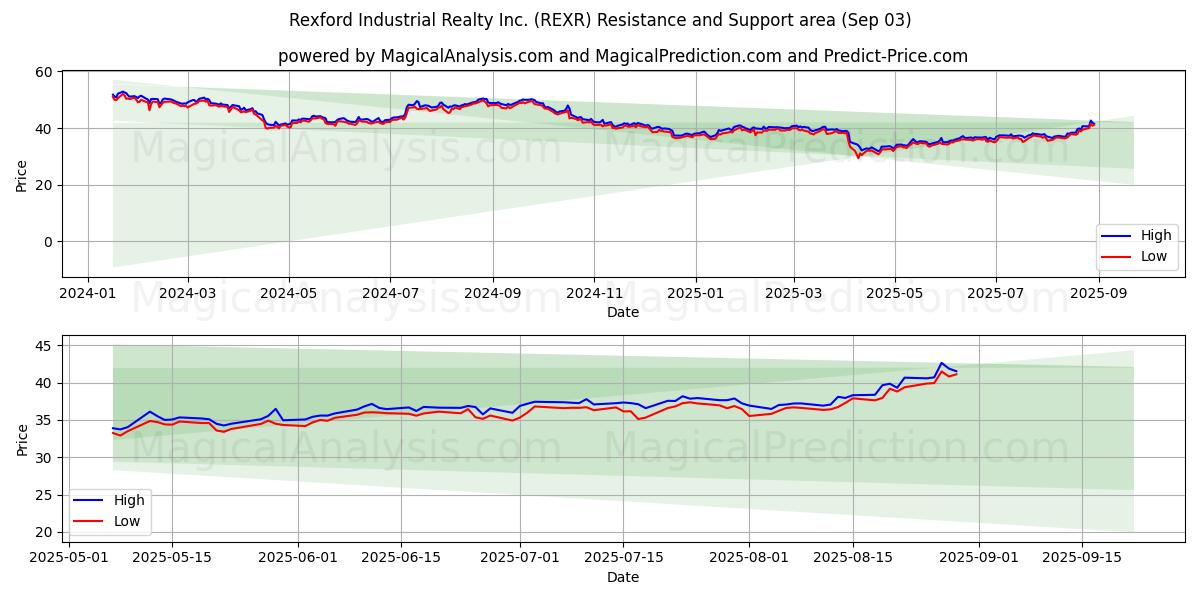Click the '2025-06-01' bottom chart label
This screenshot has width=1200, height=600.
click(x=299, y=558)
